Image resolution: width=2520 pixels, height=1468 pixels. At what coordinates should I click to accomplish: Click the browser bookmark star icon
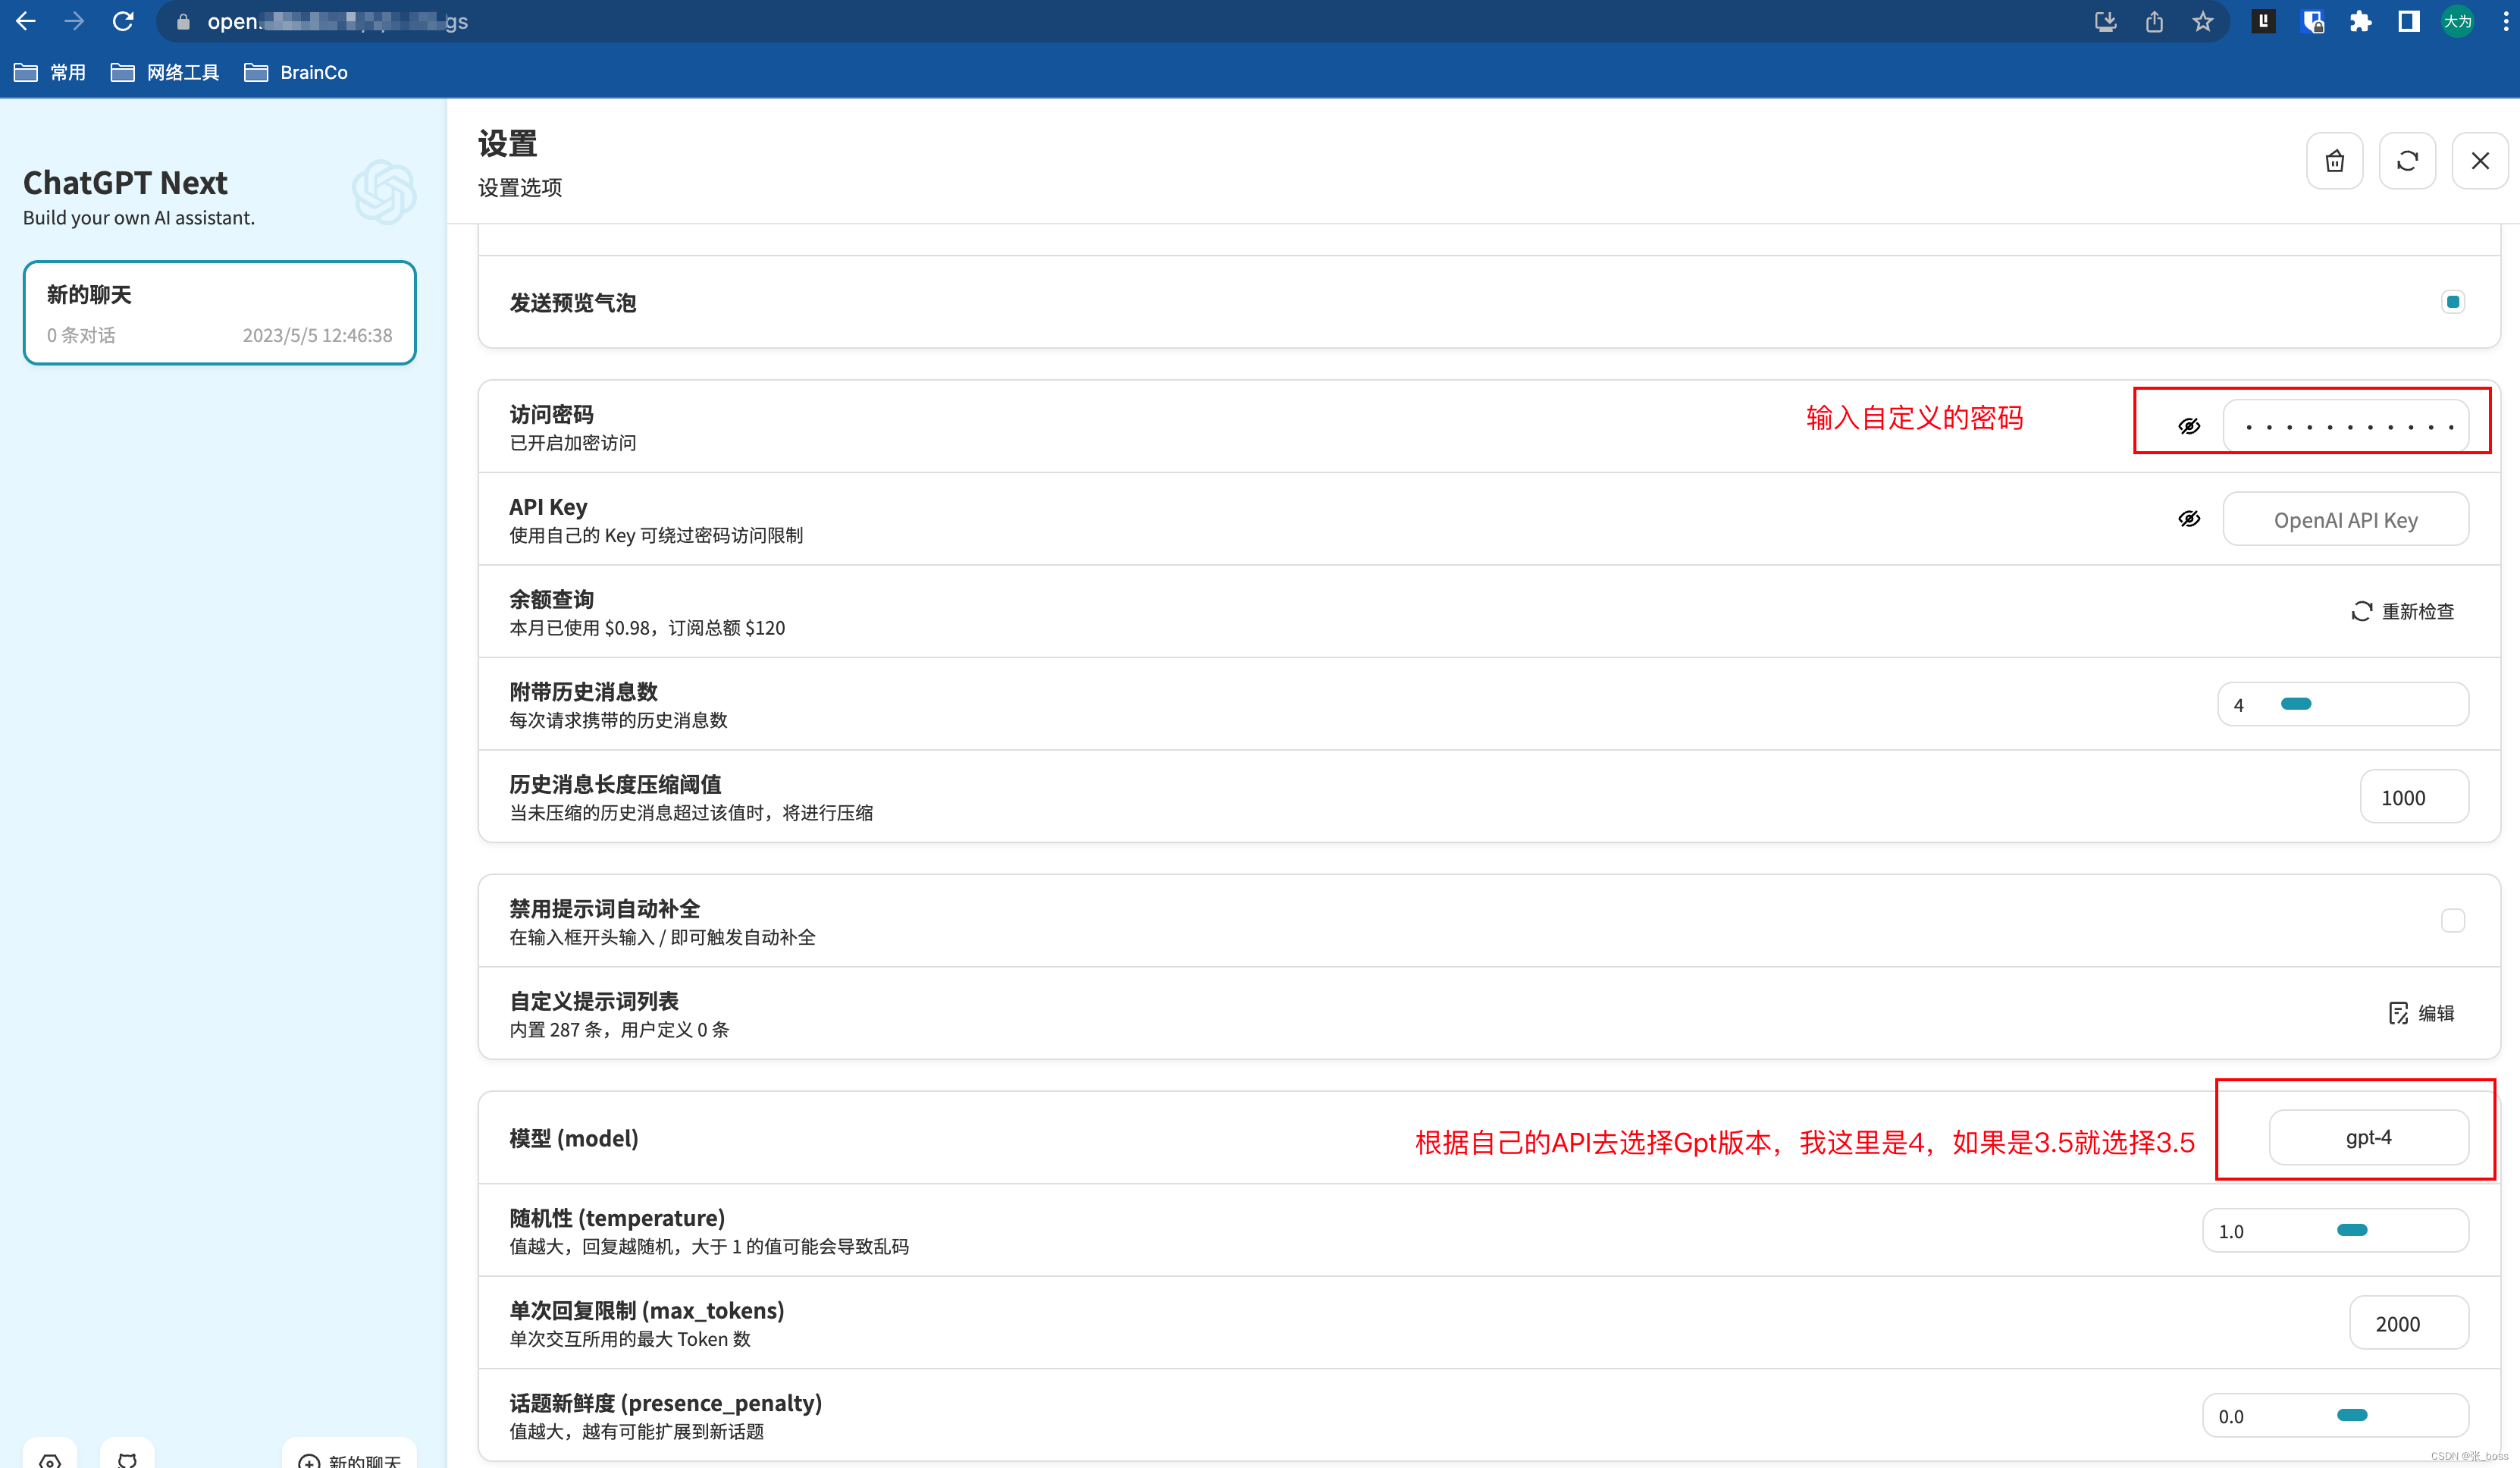tap(2202, 22)
